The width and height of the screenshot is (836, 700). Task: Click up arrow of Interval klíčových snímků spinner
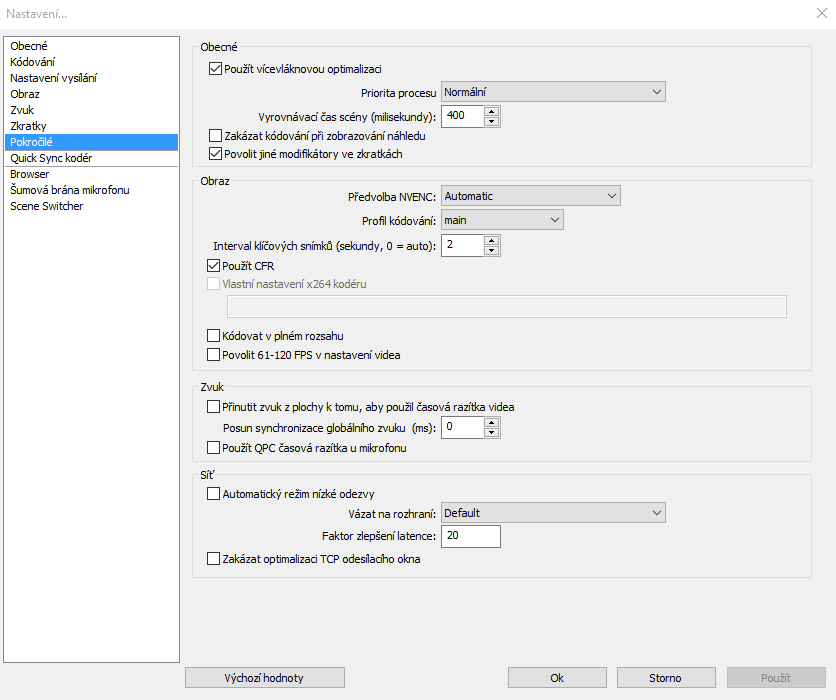click(x=491, y=240)
